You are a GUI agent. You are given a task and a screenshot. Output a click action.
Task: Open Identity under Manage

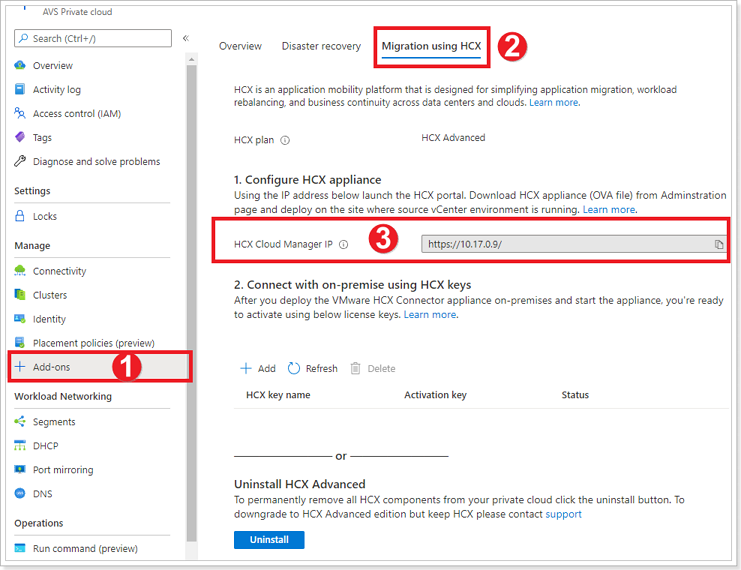coord(49,319)
